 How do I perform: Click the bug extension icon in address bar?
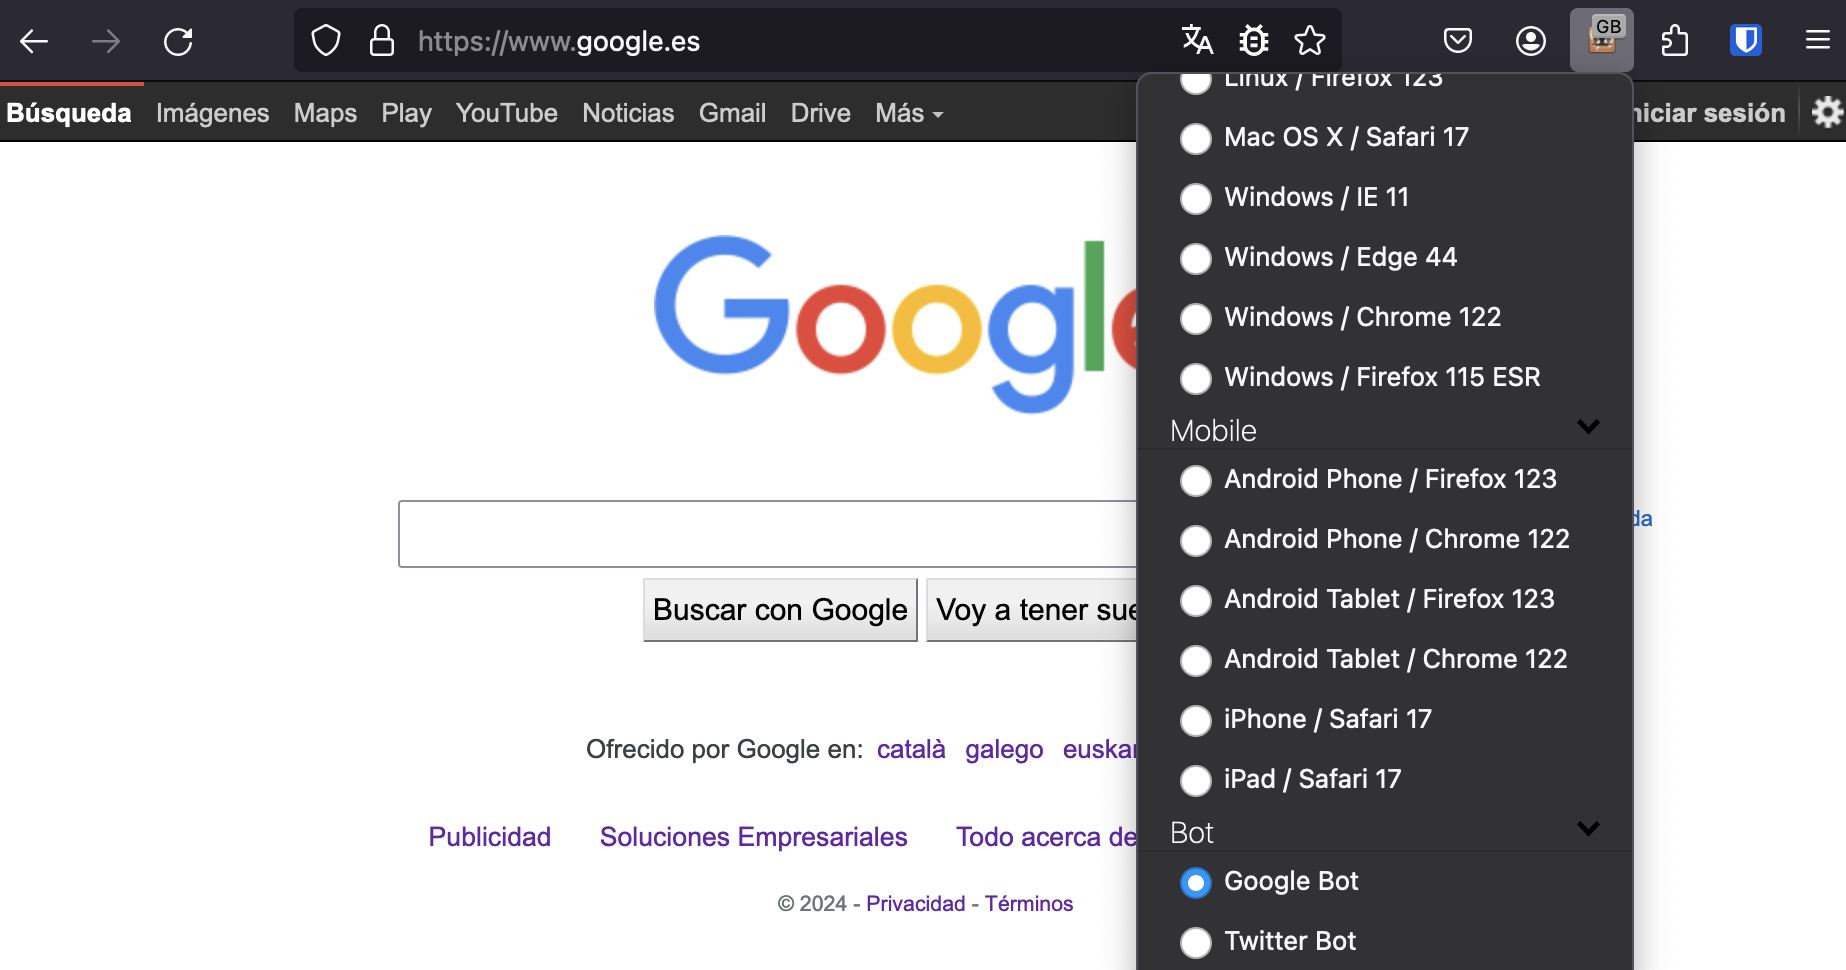click(x=1254, y=41)
